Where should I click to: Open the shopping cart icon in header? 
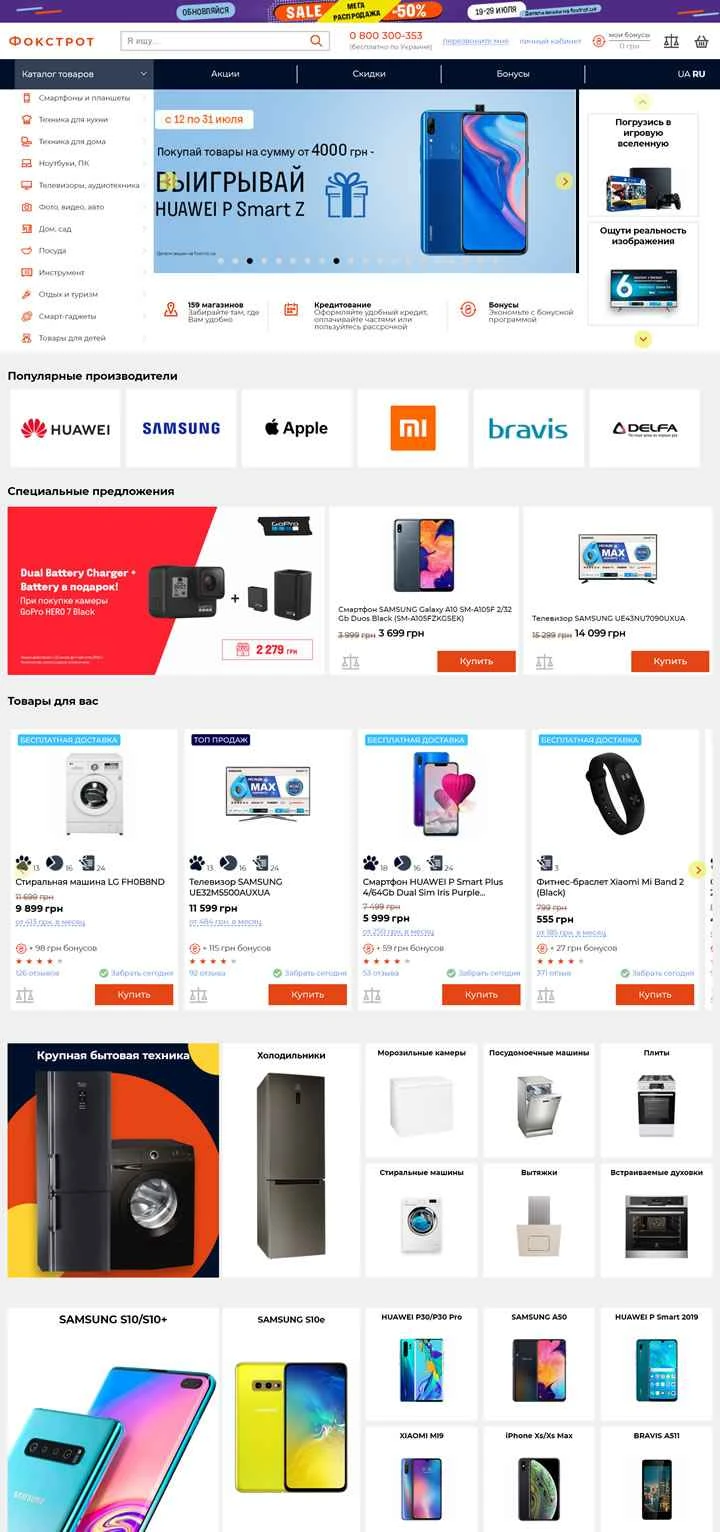[x=701, y=42]
